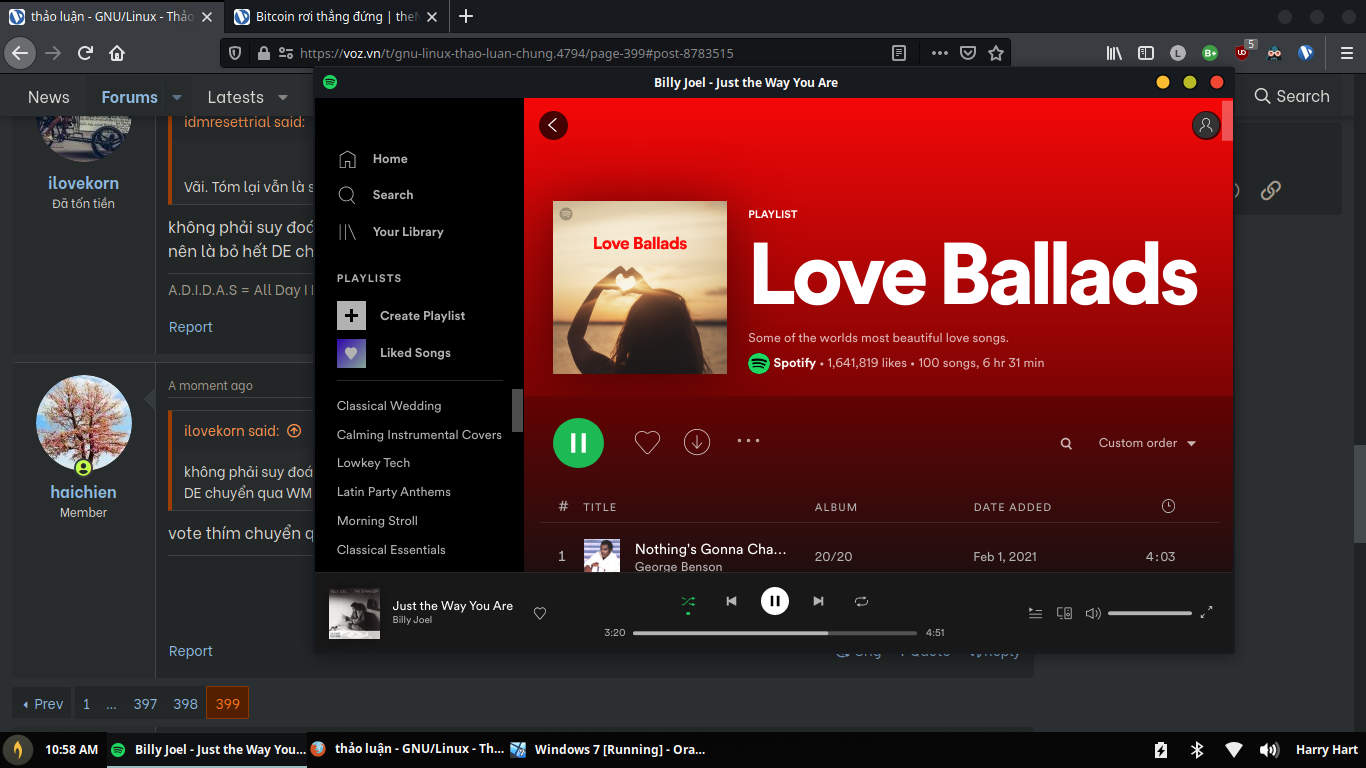Open the uBlock Origin extension
The width and height of the screenshot is (1366, 768).
pyautogui.click(x=1243, y=51)
